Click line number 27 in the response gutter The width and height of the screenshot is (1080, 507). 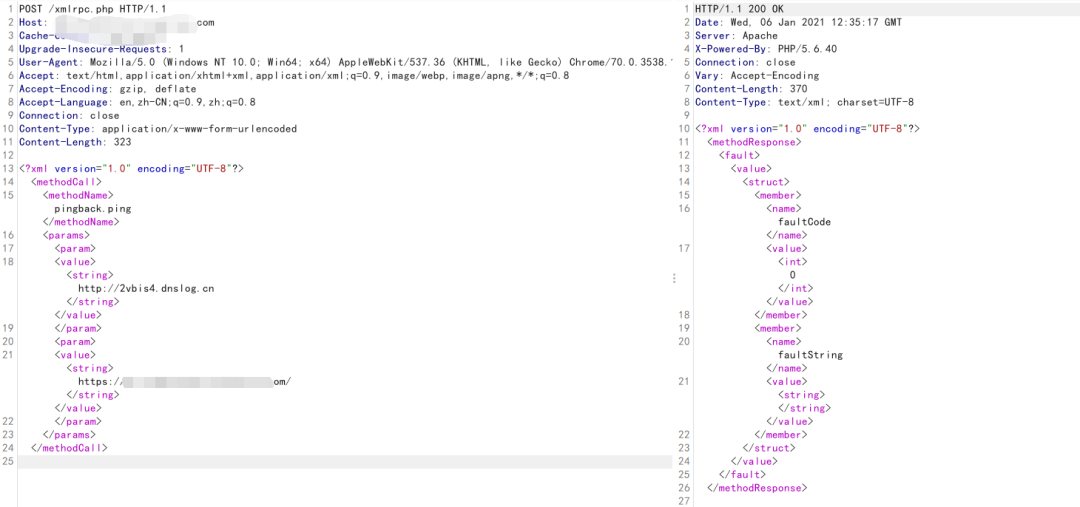(684, 501)
